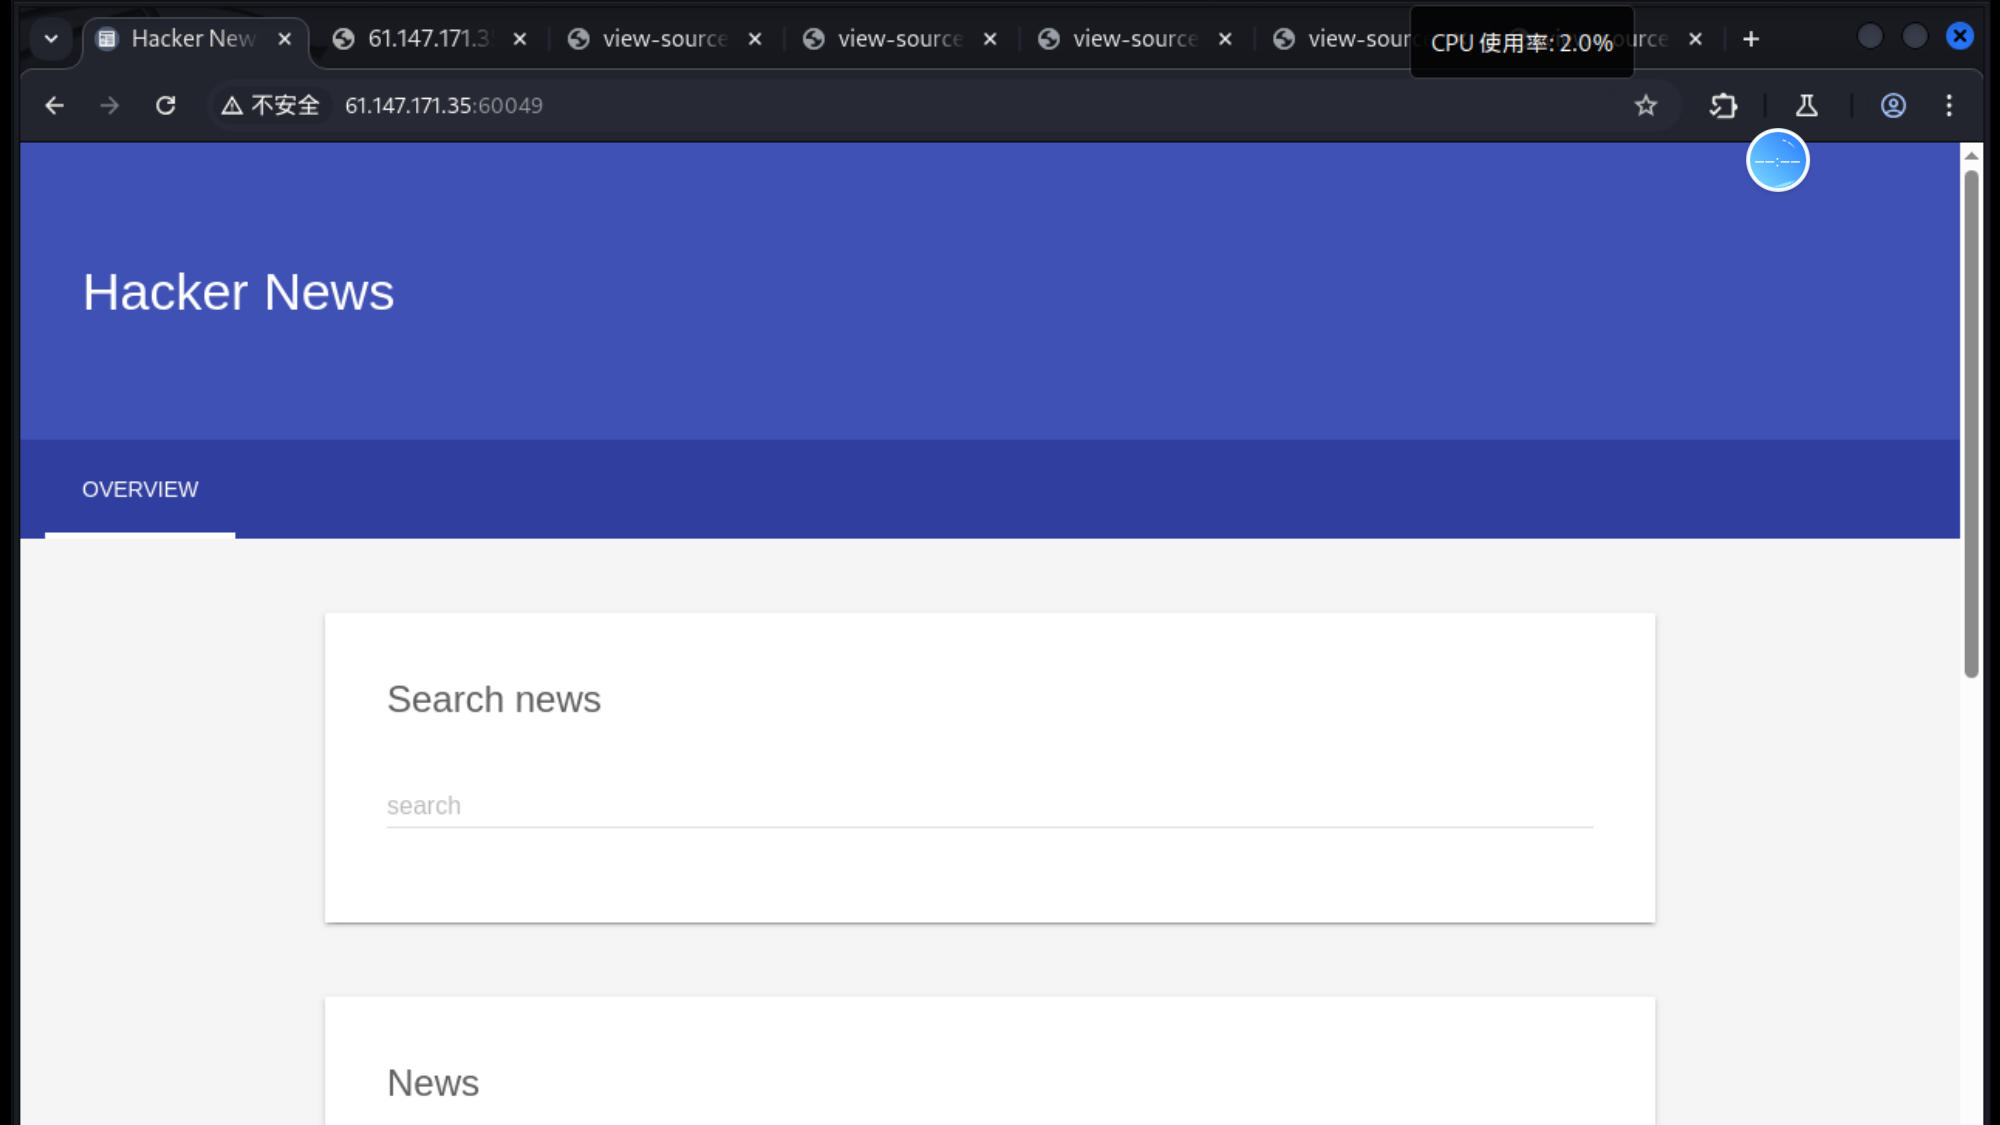
Task: Switch to the 61.147.171.3 tab
Action: coord(428,39)
